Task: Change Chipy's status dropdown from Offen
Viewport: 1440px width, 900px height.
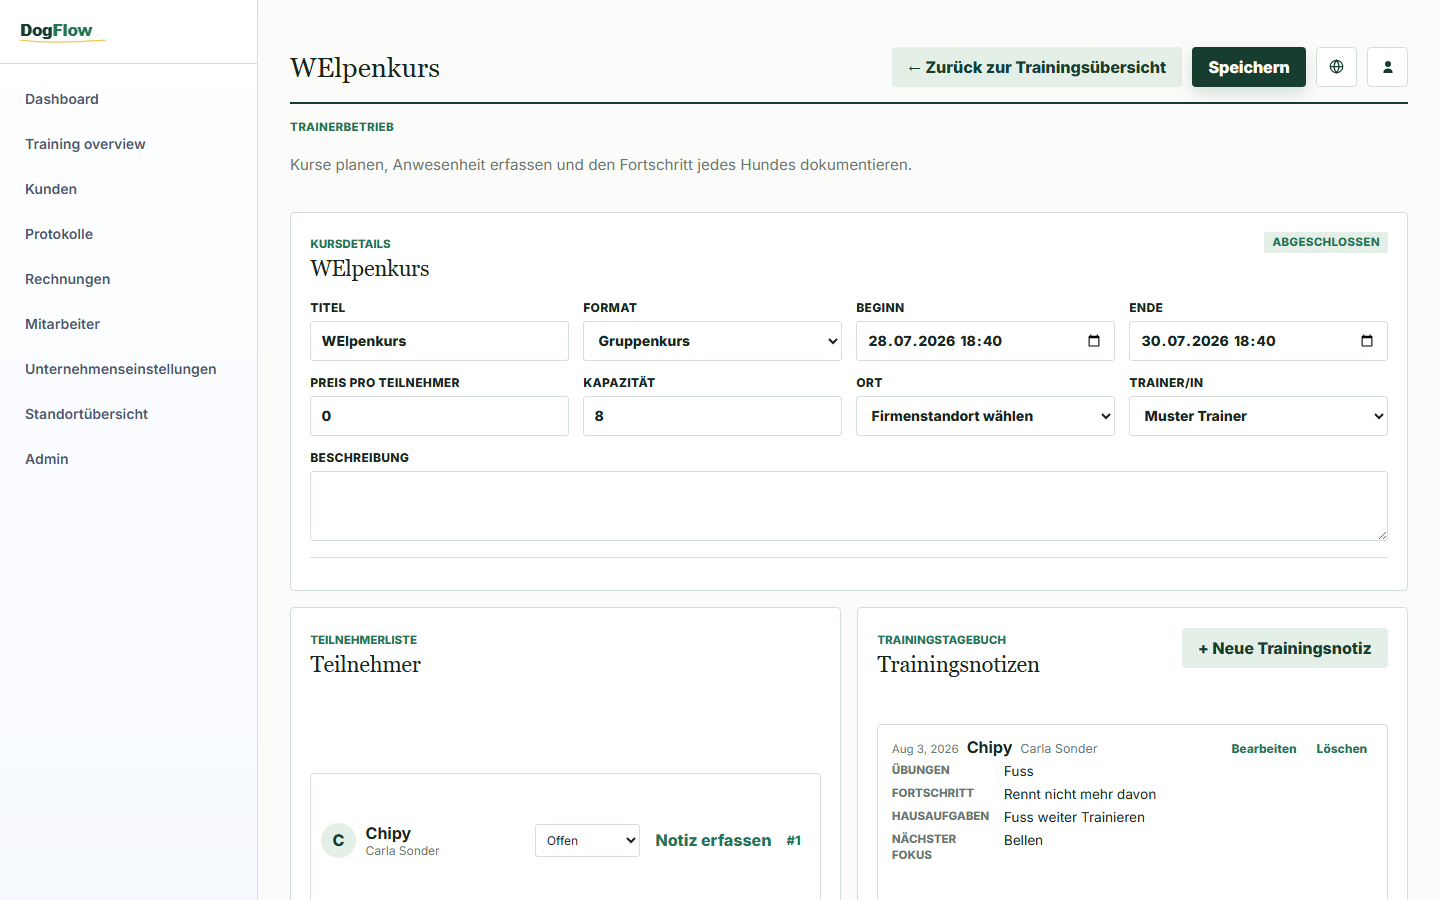Action: (x=587, y=841)
